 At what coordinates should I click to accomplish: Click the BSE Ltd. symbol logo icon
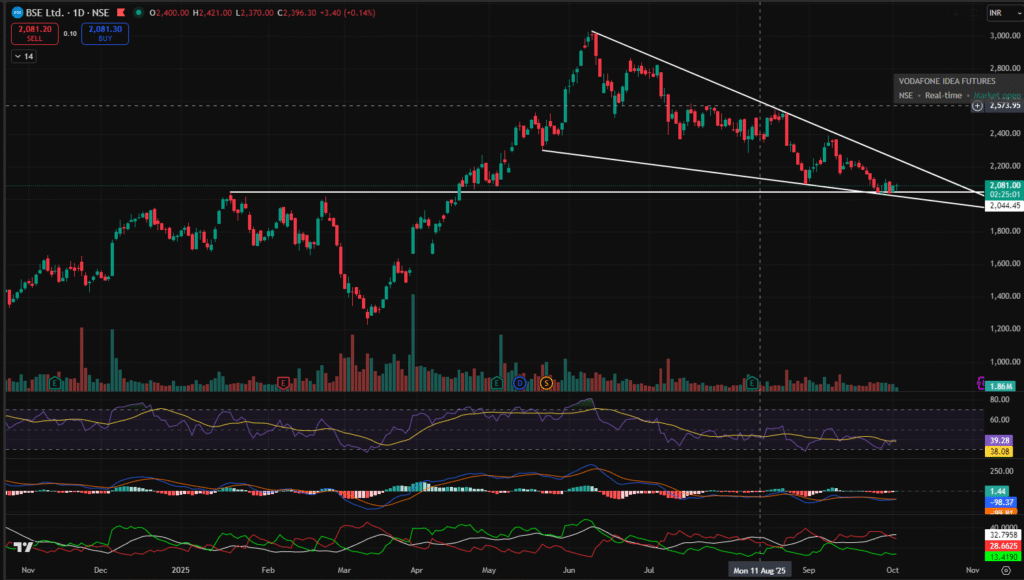(x=19, y=12)
